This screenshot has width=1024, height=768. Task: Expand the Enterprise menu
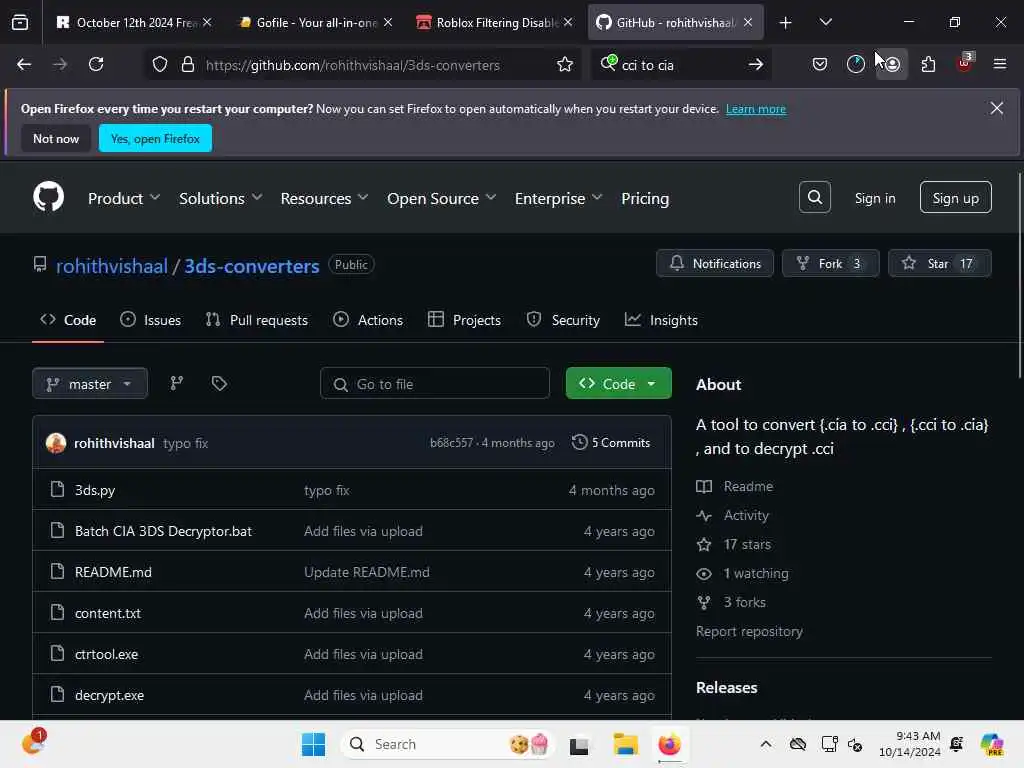point(558,199)
